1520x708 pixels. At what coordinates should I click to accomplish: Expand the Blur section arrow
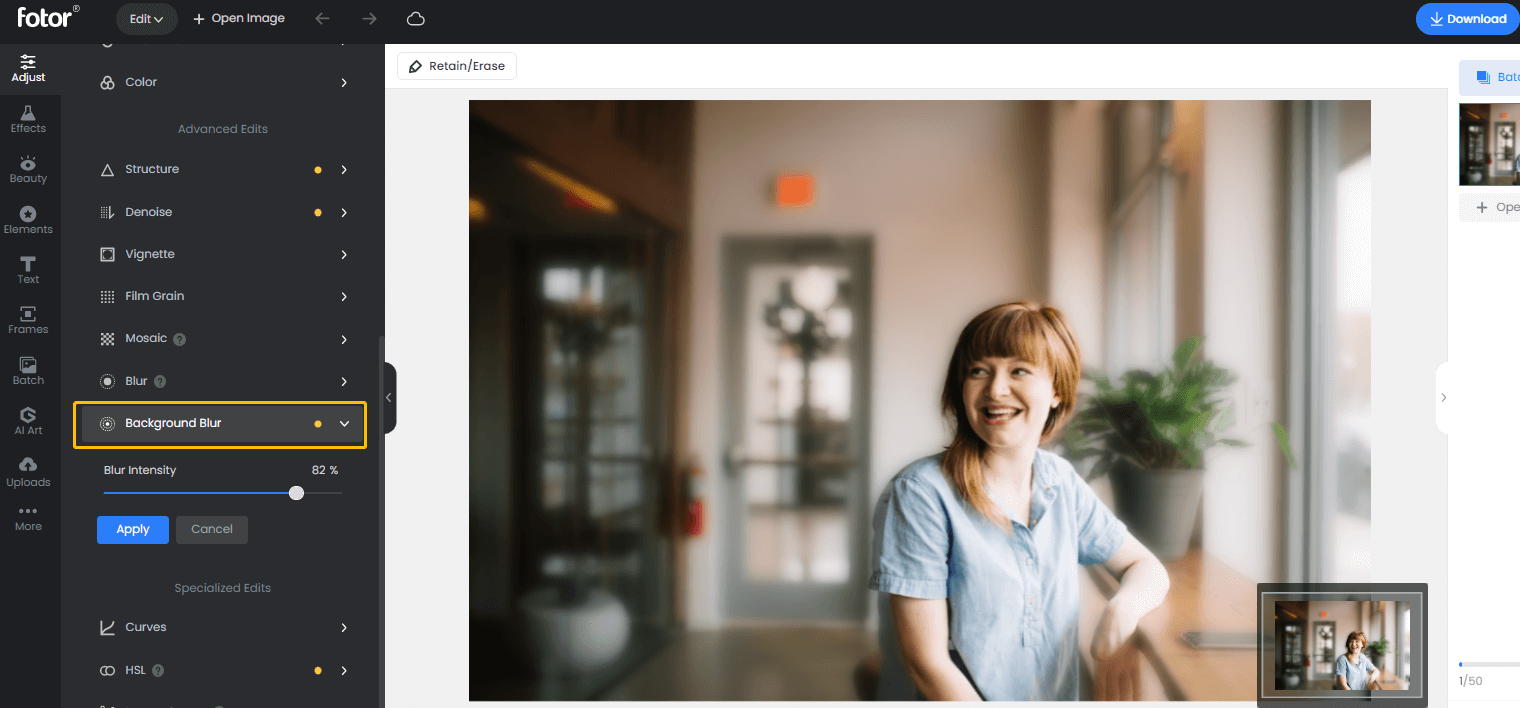pyautogui.click(x=344, y=382)
